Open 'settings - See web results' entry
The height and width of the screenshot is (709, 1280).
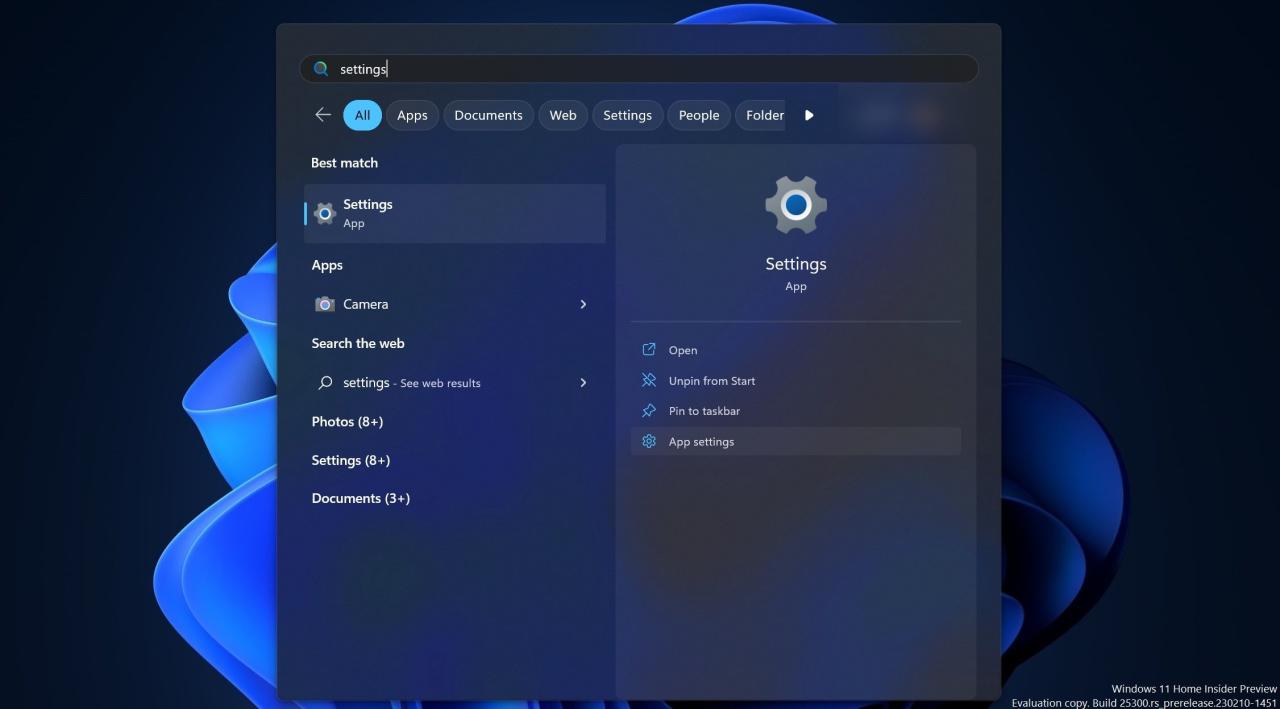(455, 383)
